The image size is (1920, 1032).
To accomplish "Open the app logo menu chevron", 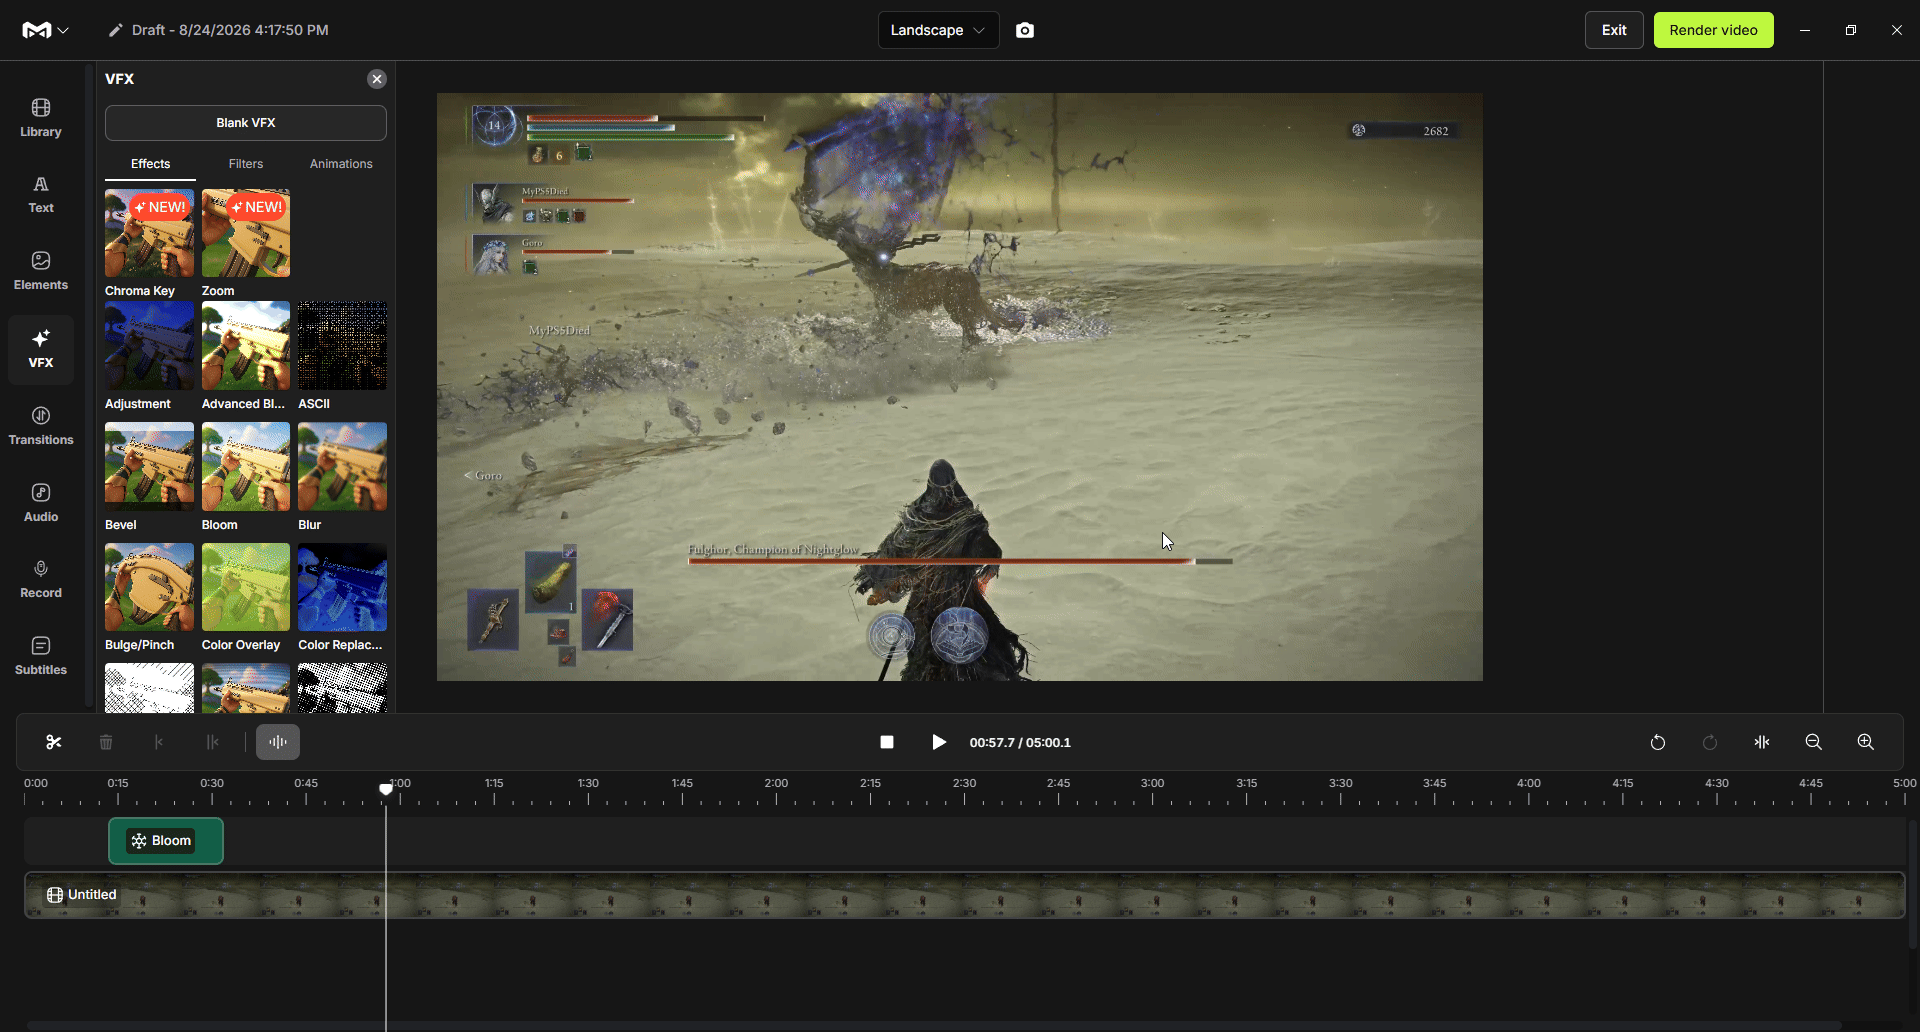I will pos(63,30).
